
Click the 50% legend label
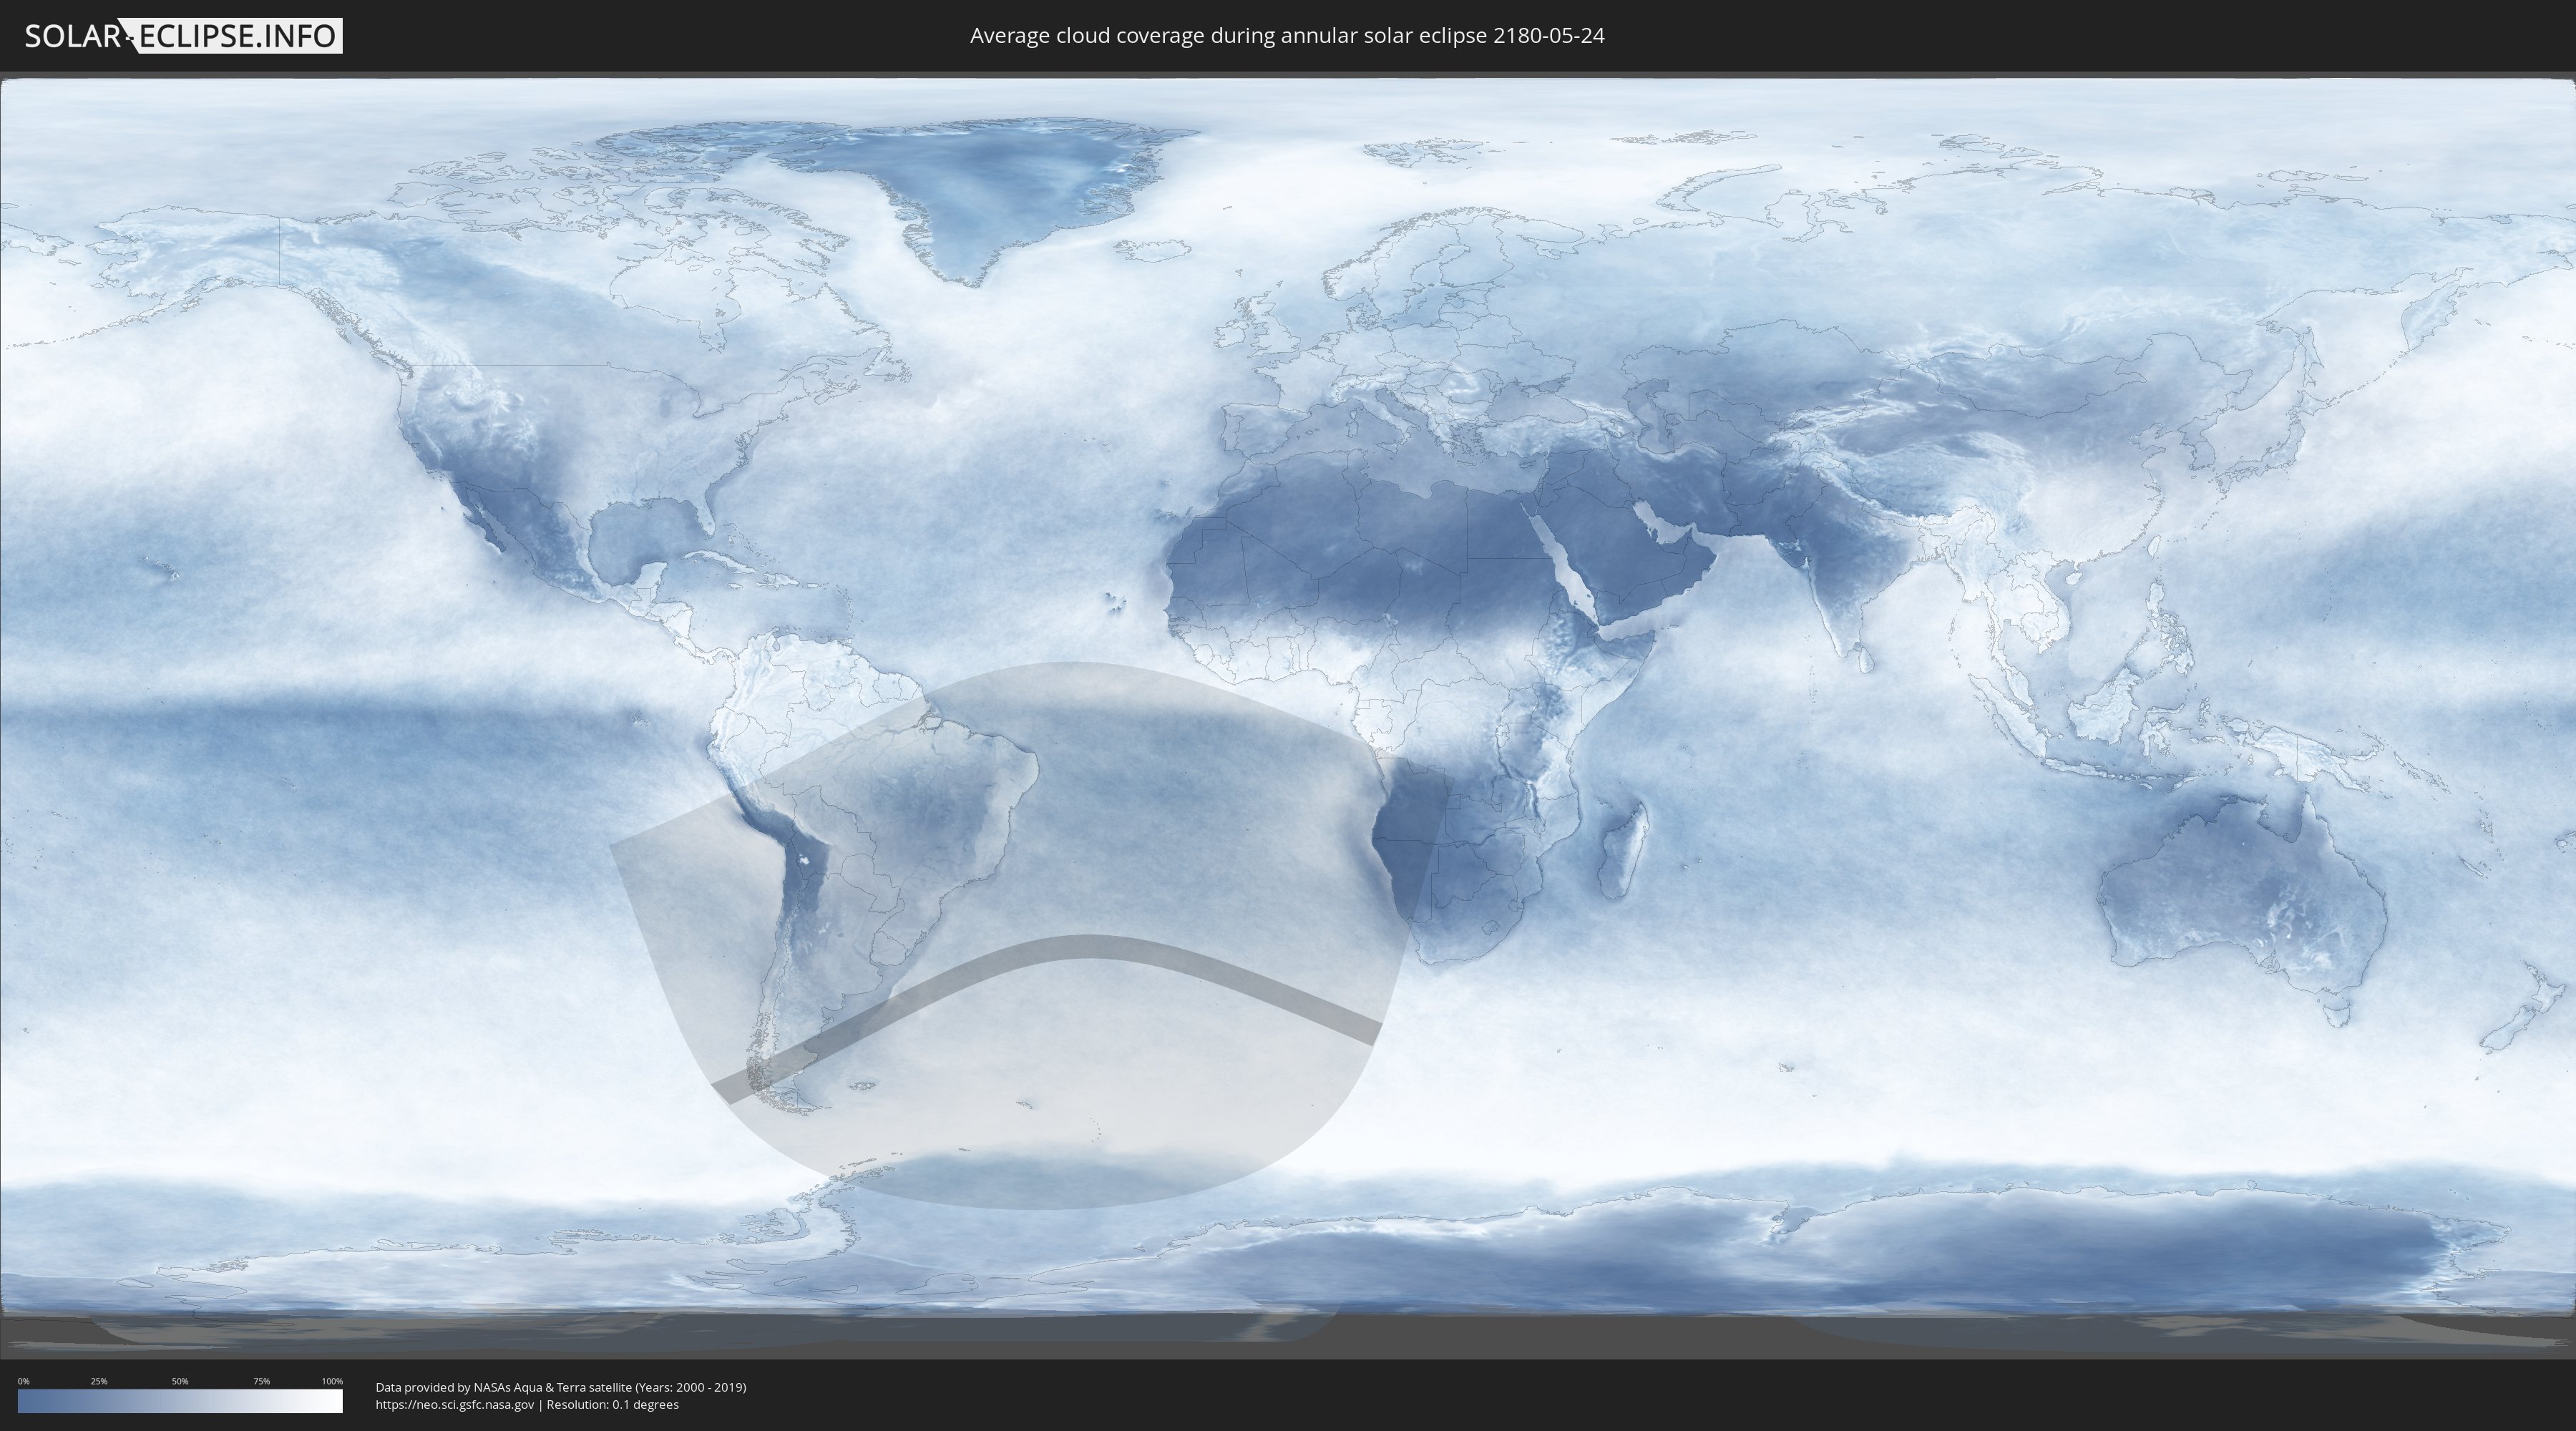click(x=180, y=1381)
